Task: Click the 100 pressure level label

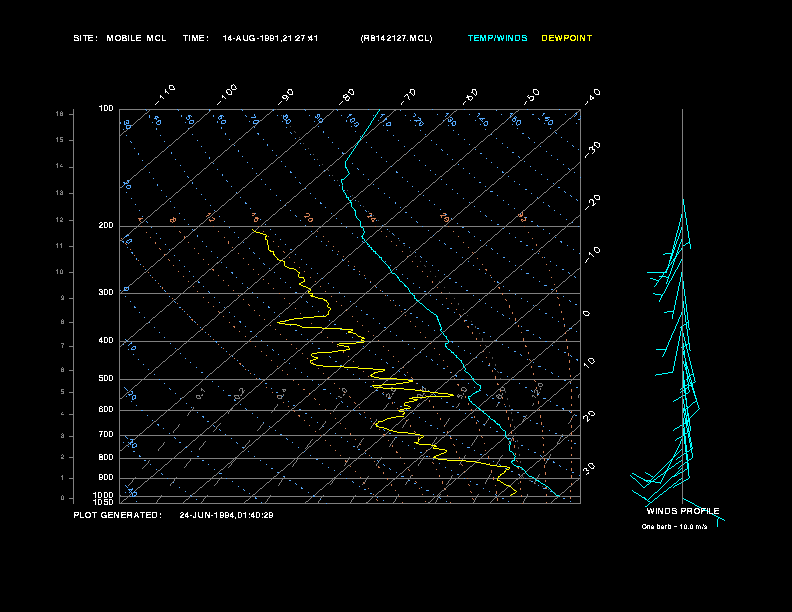Action: click(106, 109)
